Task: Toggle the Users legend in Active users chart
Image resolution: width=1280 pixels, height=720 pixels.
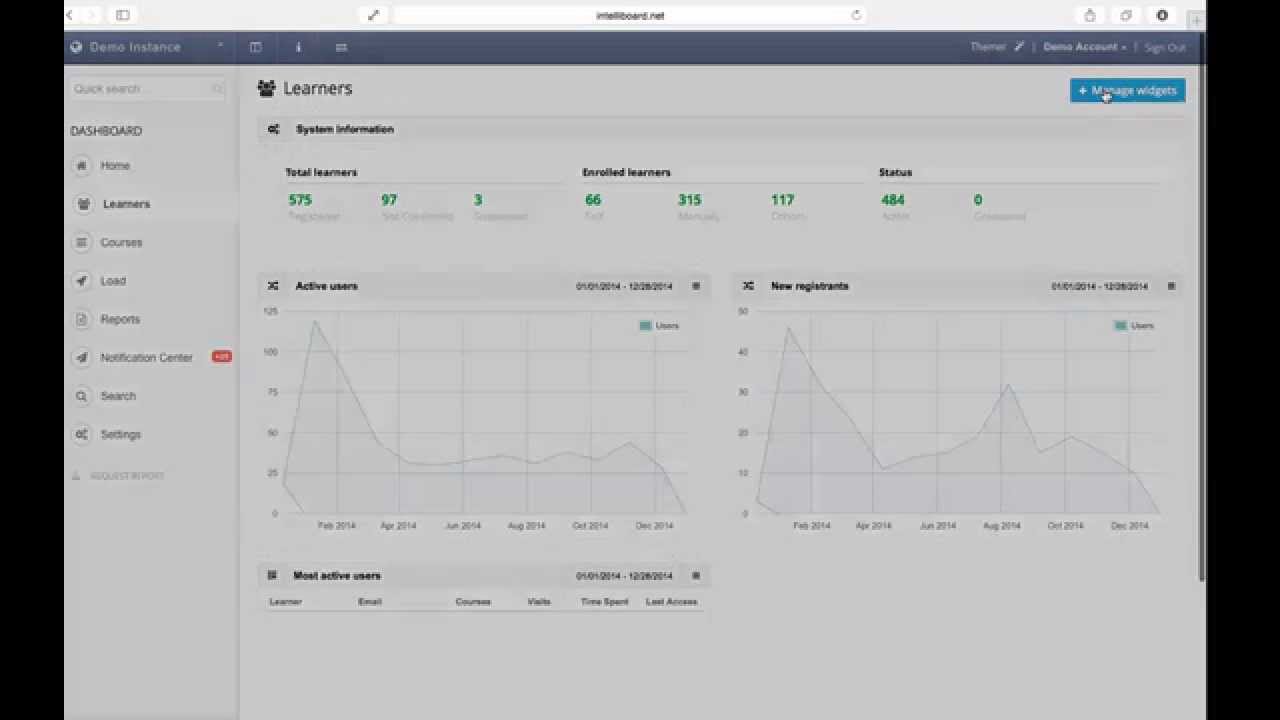Action: [x=659, y=326]
